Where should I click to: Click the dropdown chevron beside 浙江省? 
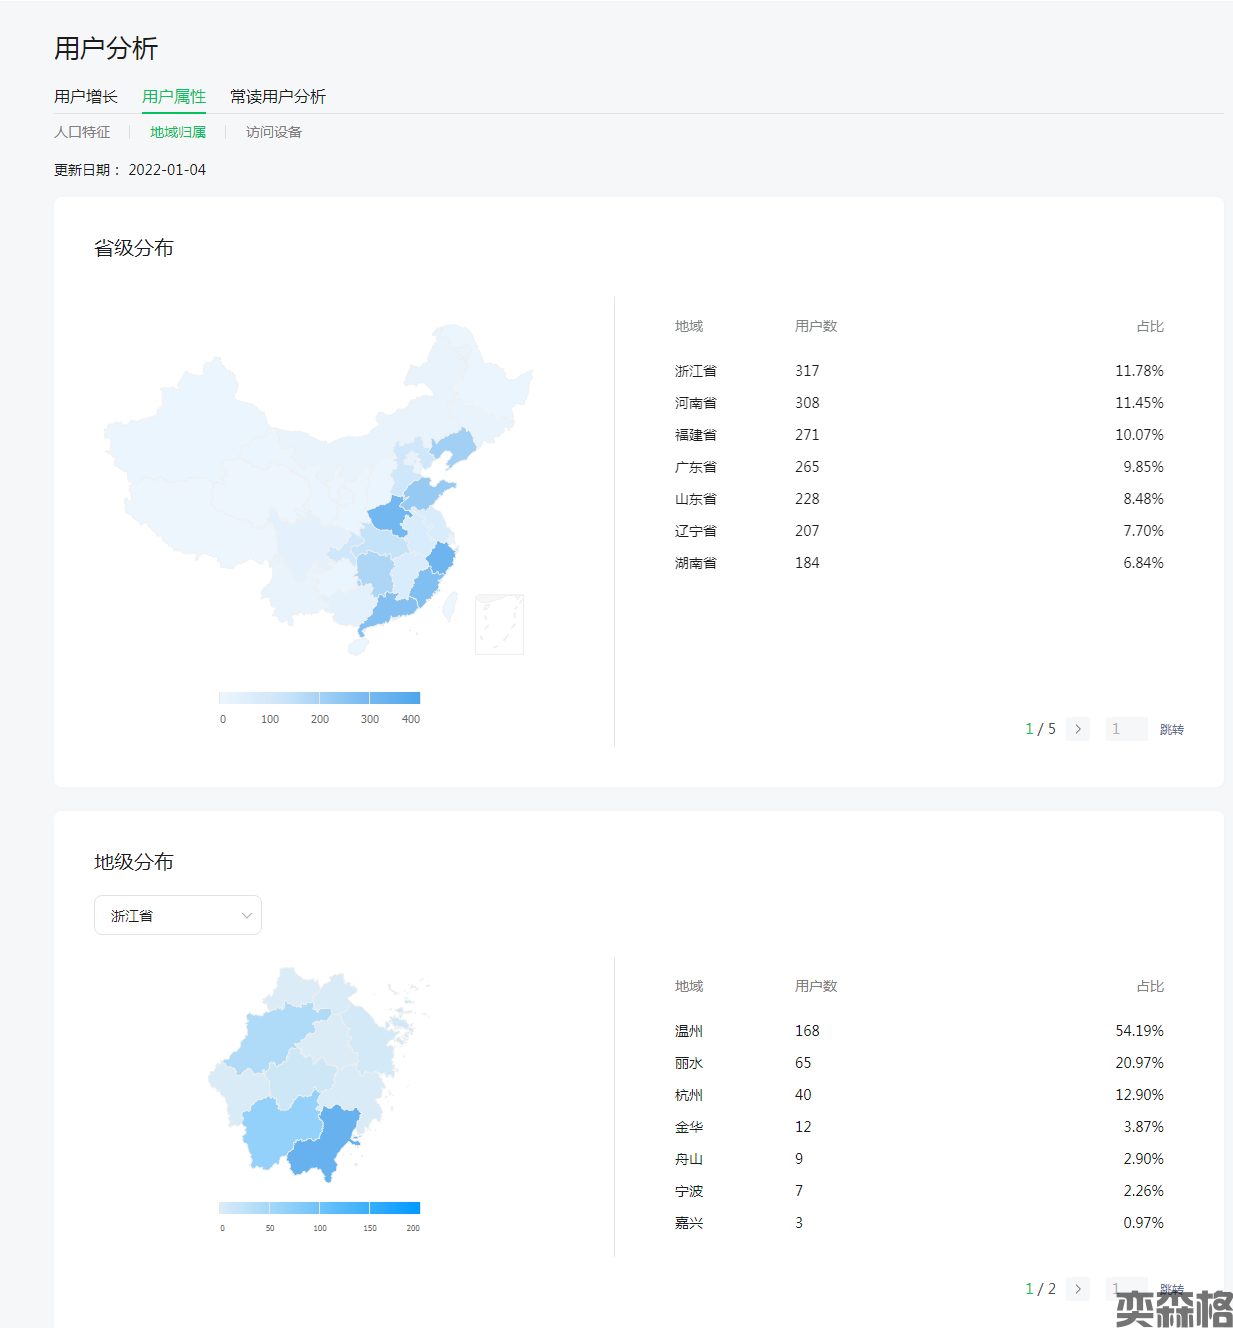click(x=246, y=915)
